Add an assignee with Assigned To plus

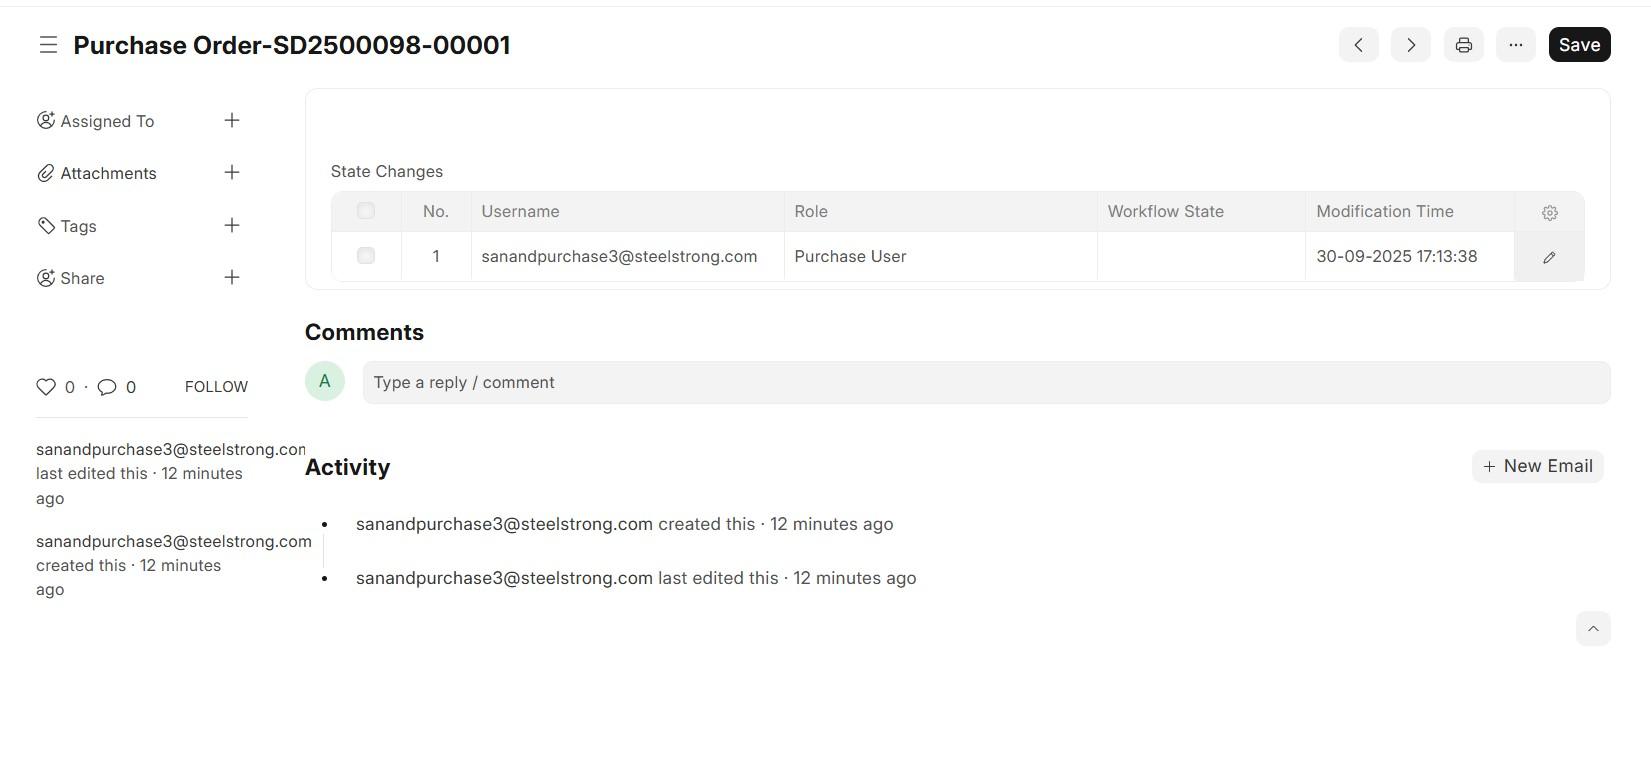pyautogui.click(x=232, y=121)
